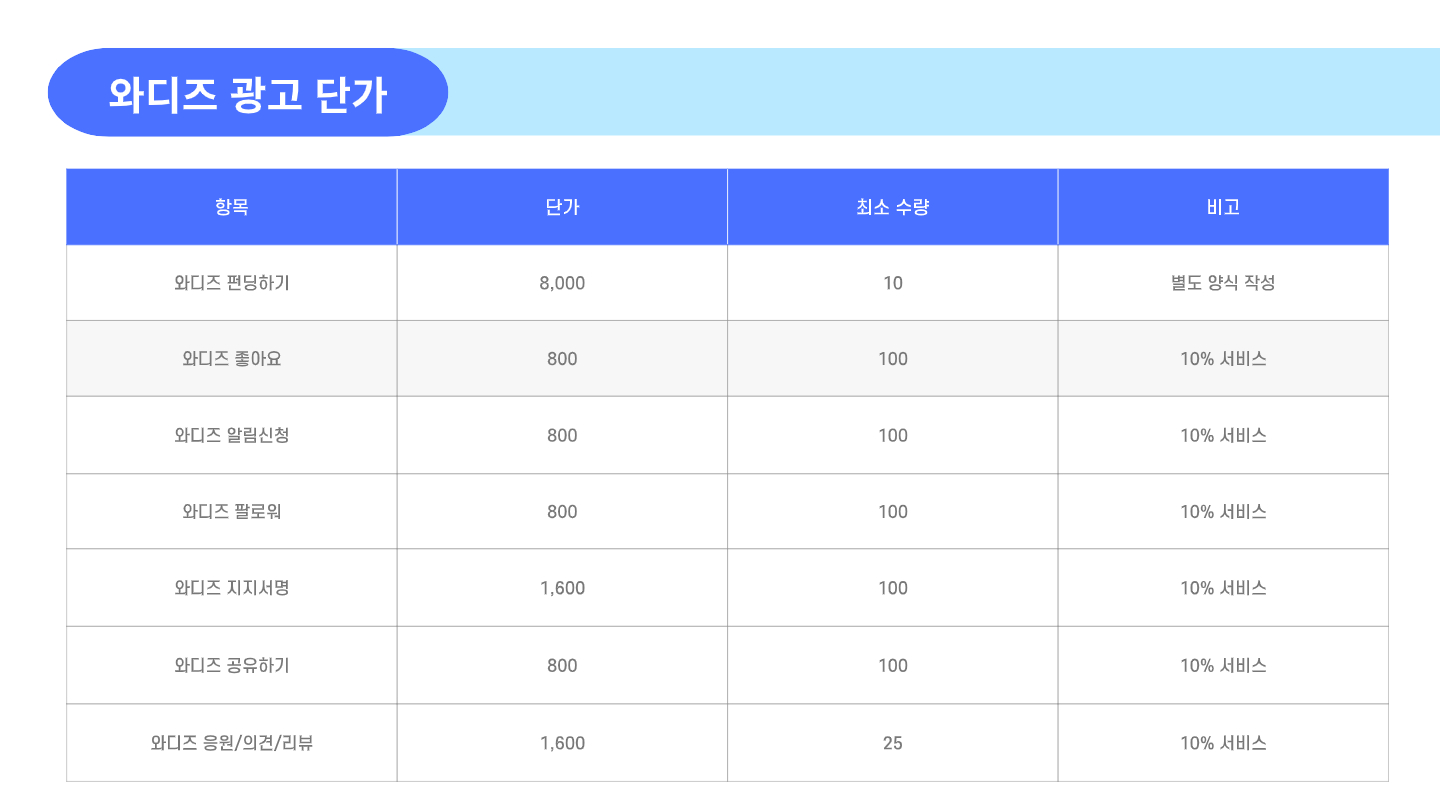Screen dimensions: 1440x810
Task: Click the '와디즈 팔로워' item cell
Action: (232, 512)
